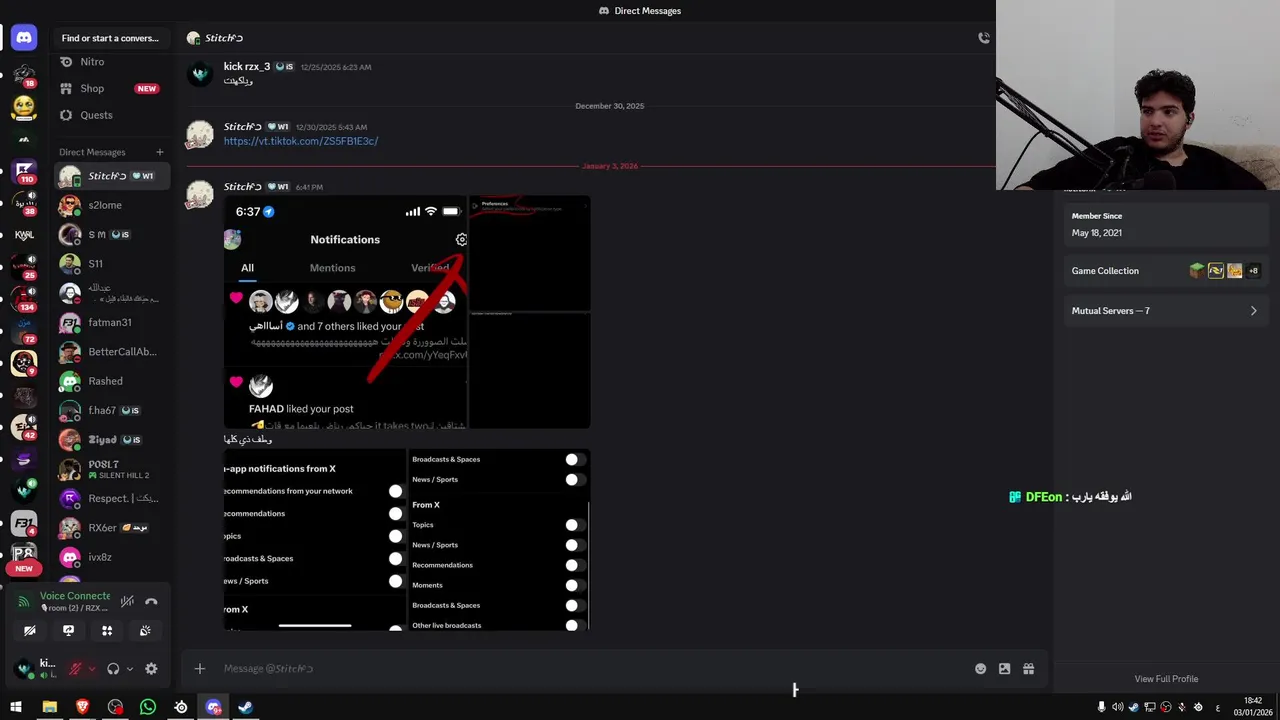Start a voice call with Stitch
Screen dimensions: 1280x720
click(x=984, y=38)
